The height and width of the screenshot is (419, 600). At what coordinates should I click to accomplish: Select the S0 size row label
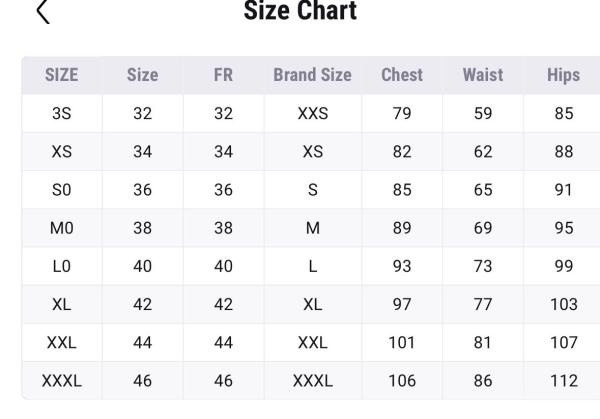[62, 190]
